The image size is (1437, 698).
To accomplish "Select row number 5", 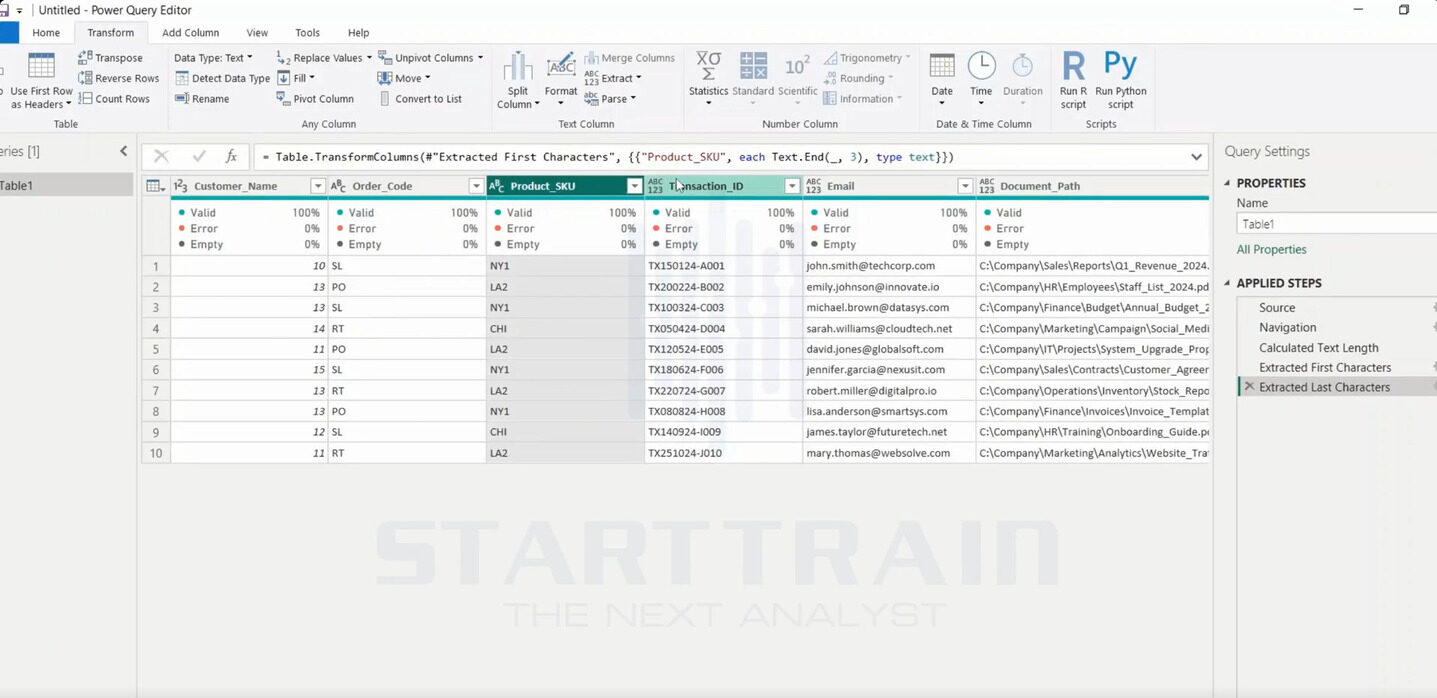I will click(x=156, y=349).
